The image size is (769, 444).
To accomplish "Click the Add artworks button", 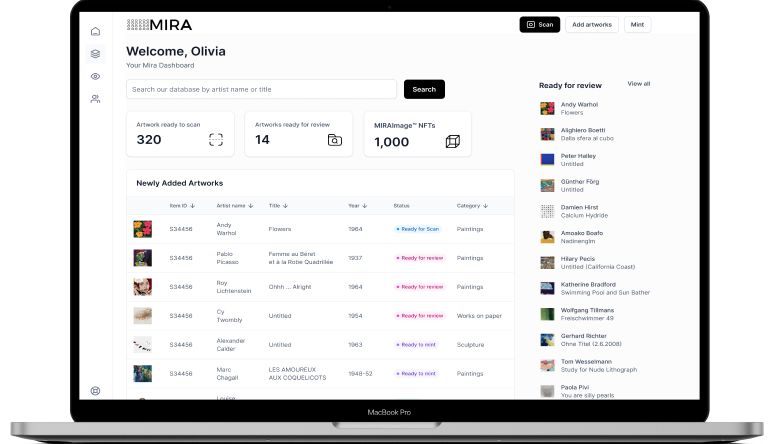I will click(x=592, y=24).
